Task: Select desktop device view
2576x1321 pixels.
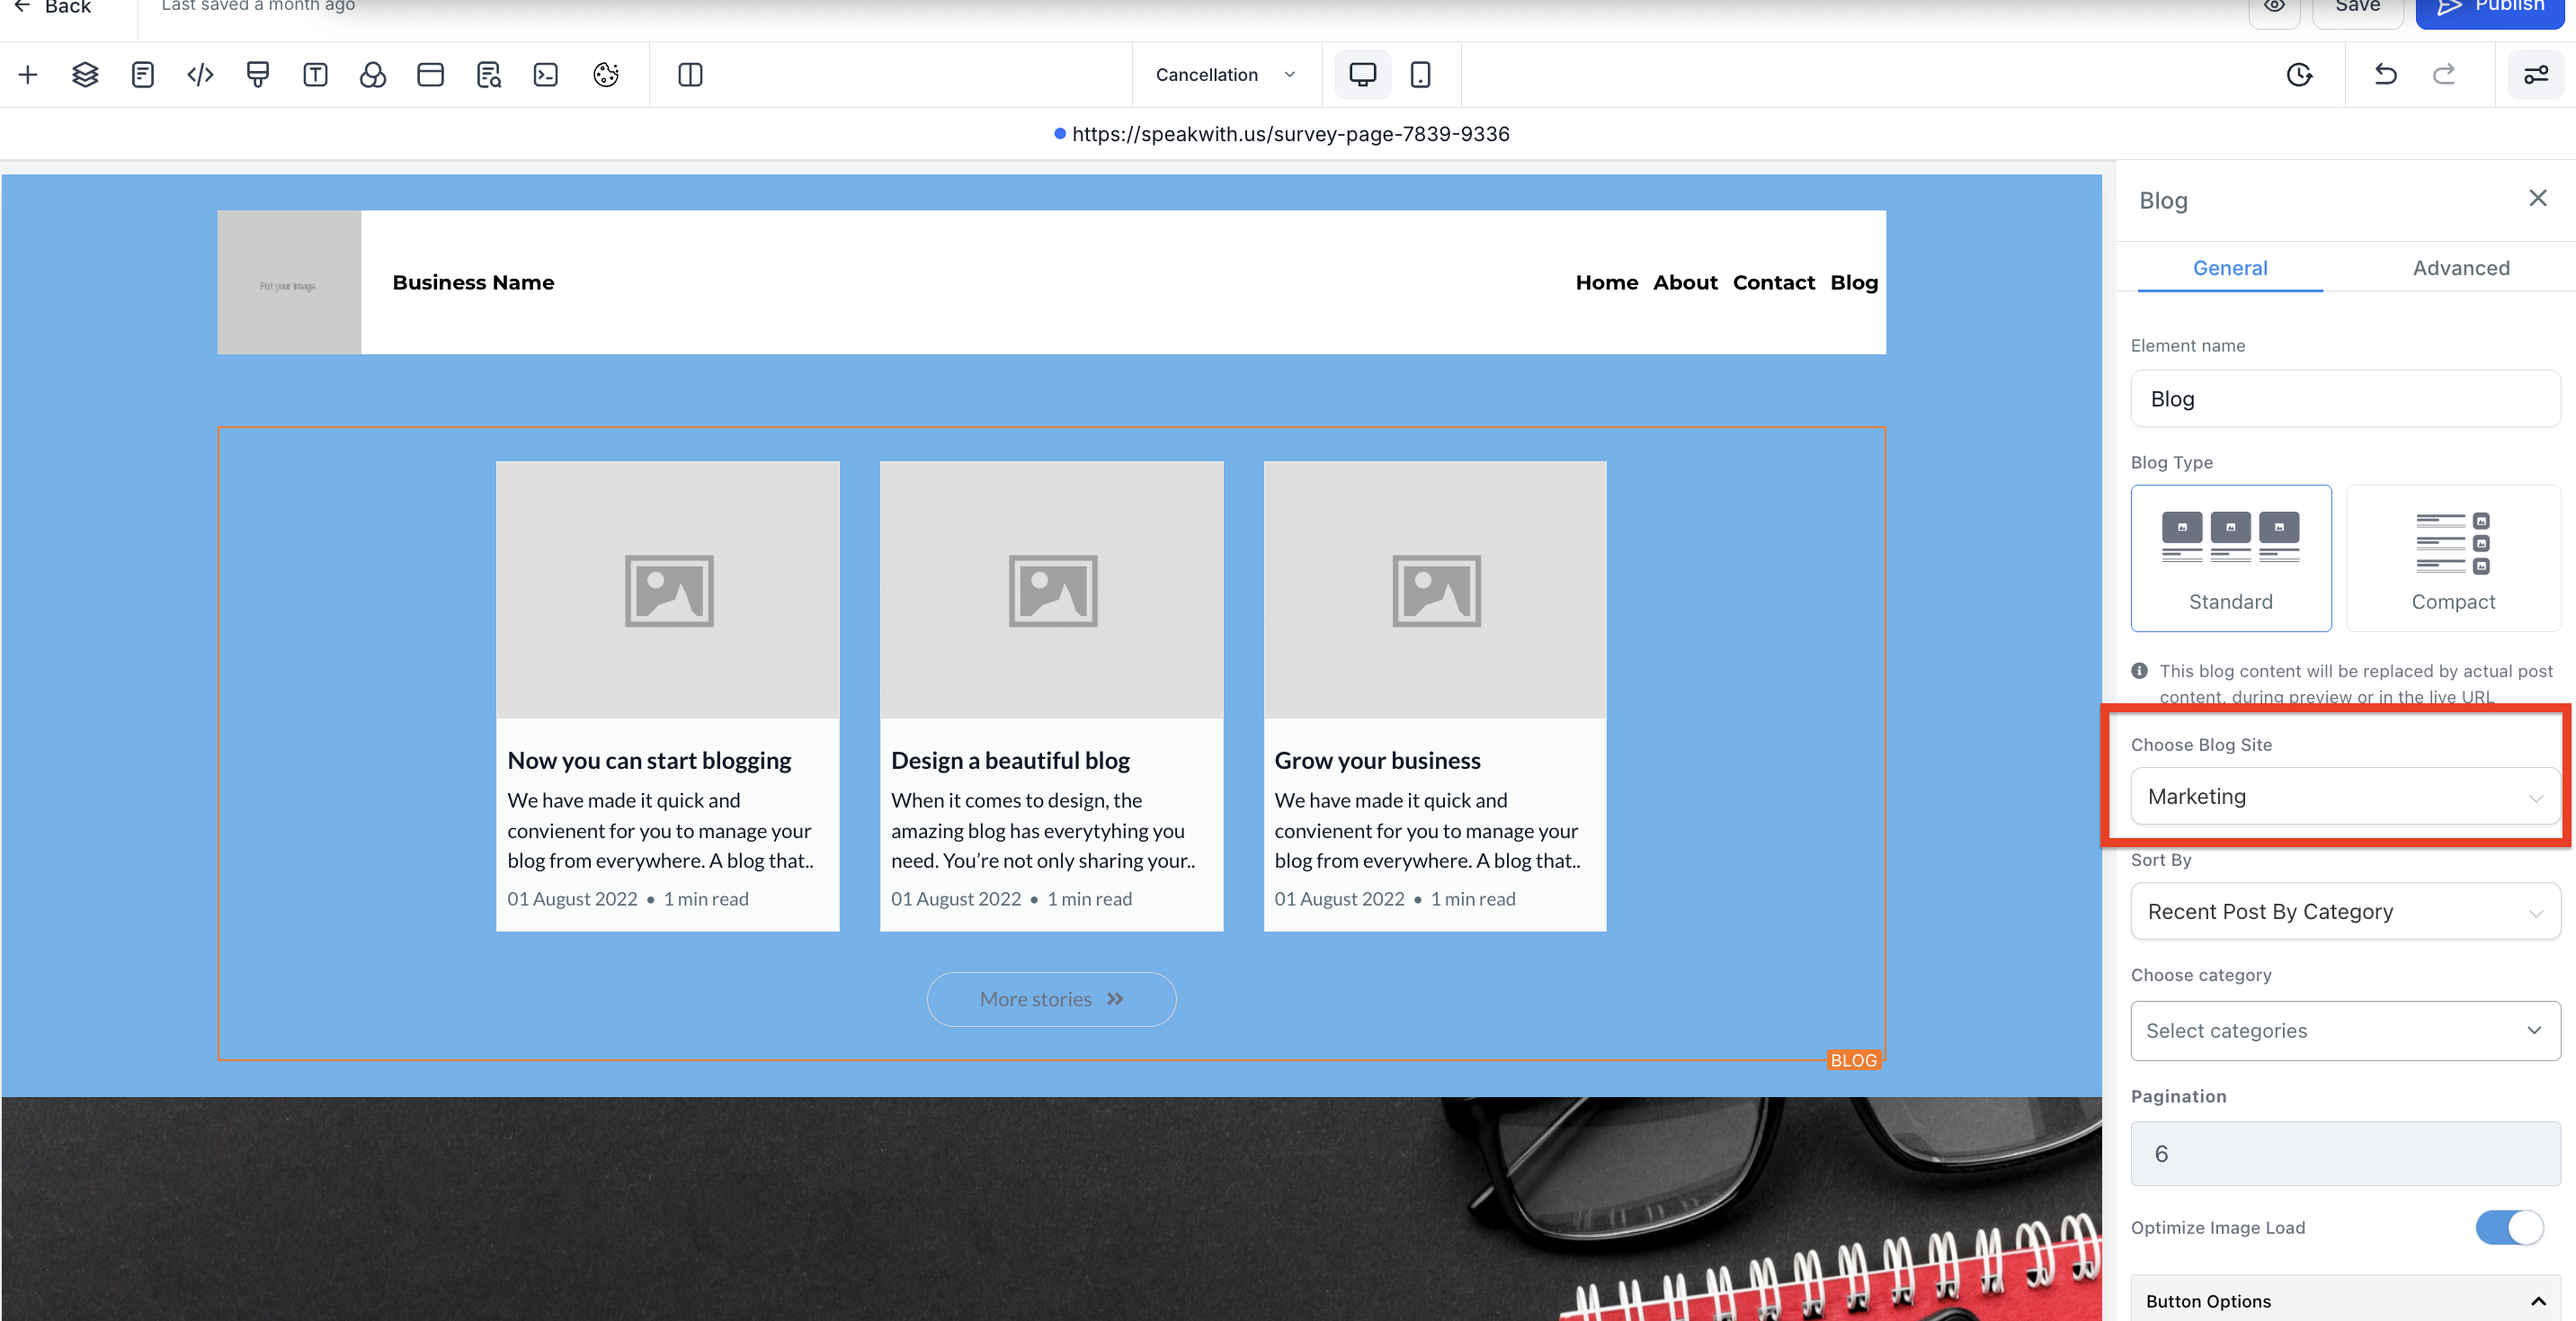Action: point(1362,75)
